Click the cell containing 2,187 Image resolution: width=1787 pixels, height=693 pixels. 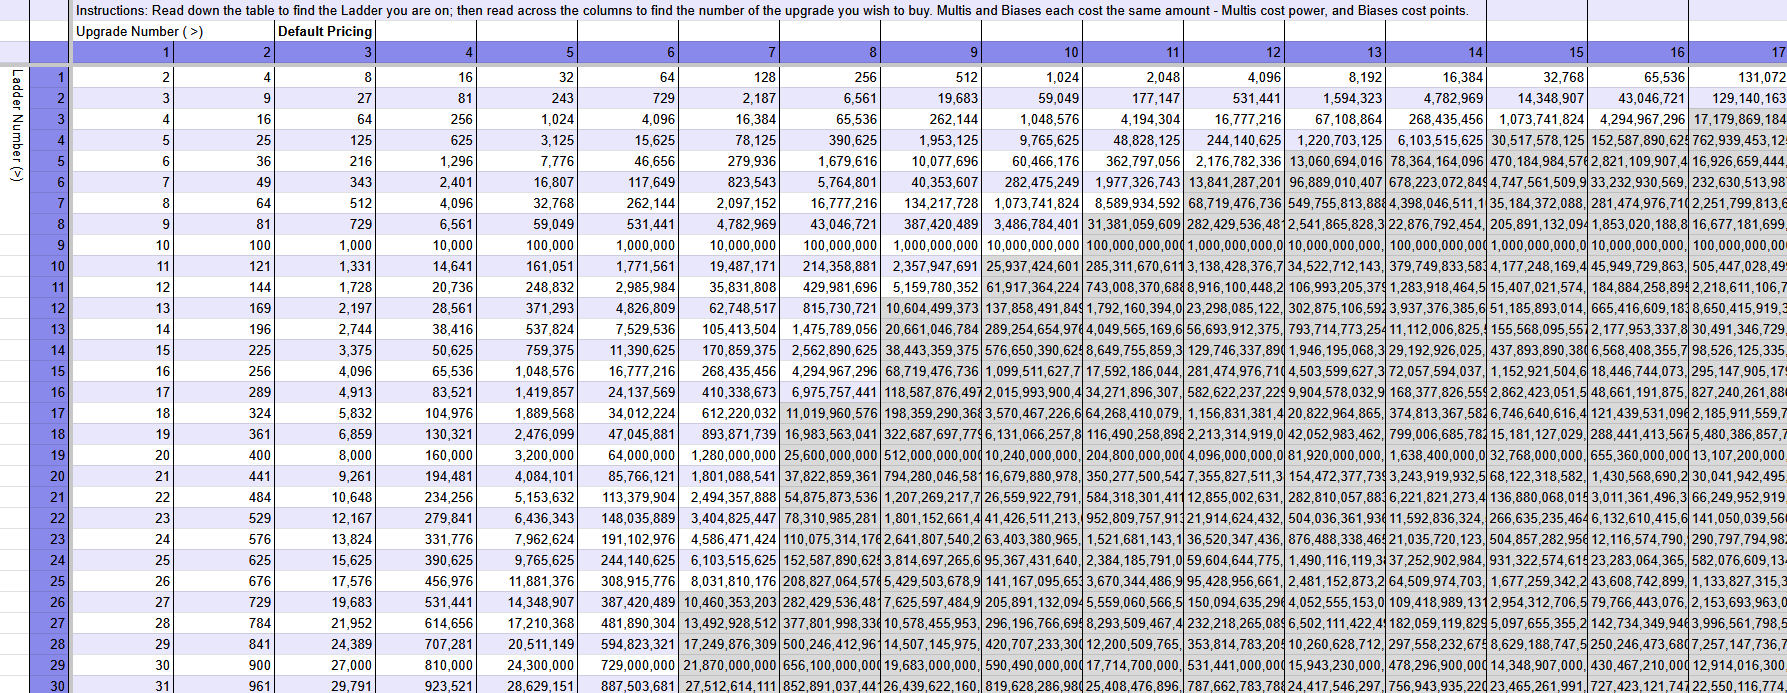pos(729,98)
